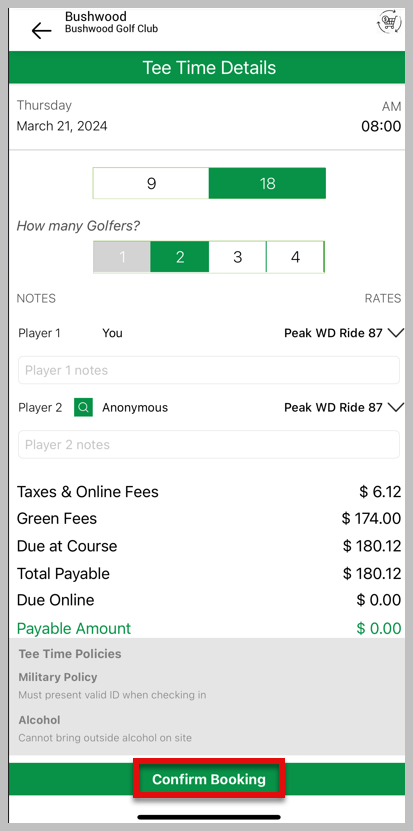Expand Player 1 rate dropdown chevron
Image resolution: width=413 pixels, height=831 pixels.
[x=396, y=333]
